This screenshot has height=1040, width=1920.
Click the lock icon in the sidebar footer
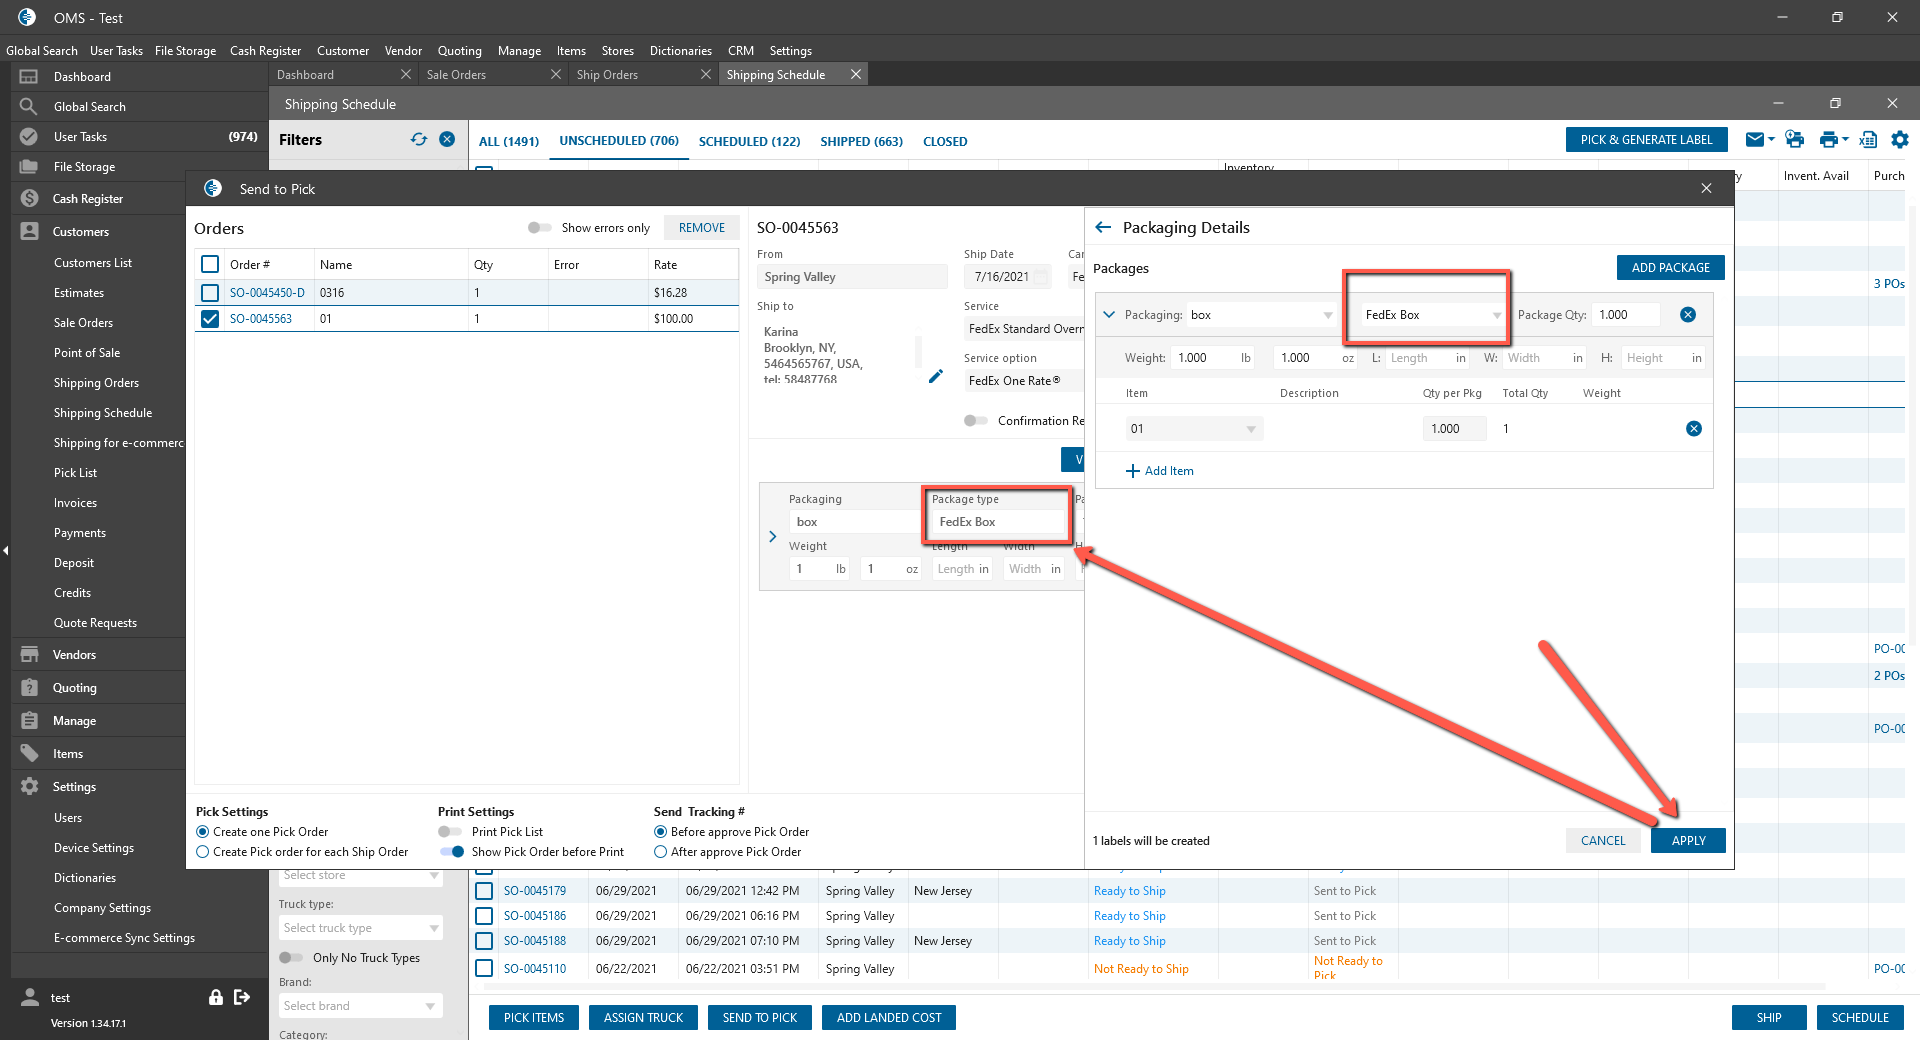(215, 997)
